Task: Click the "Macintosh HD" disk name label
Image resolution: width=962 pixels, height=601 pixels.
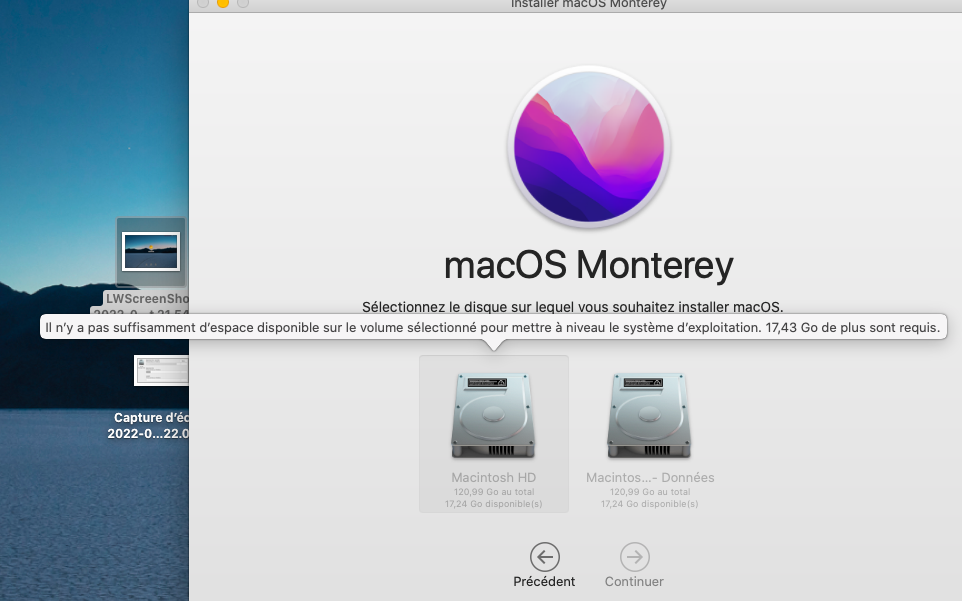Action: coord(493,478)
